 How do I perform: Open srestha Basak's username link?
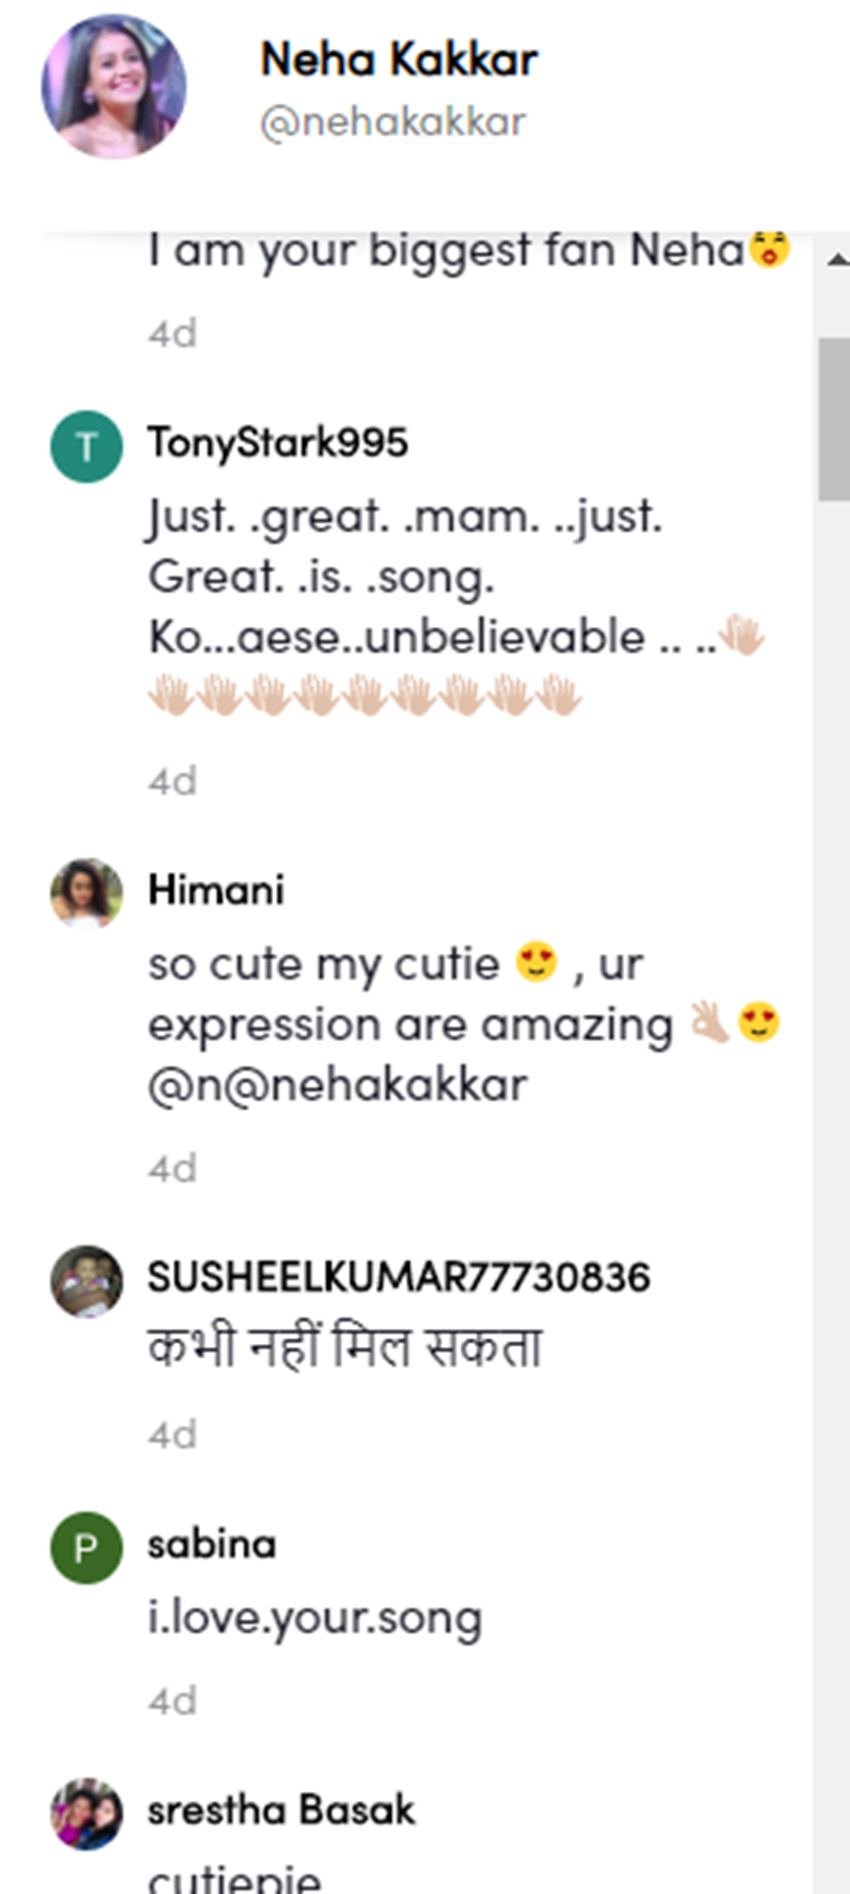click(281, 1810)
